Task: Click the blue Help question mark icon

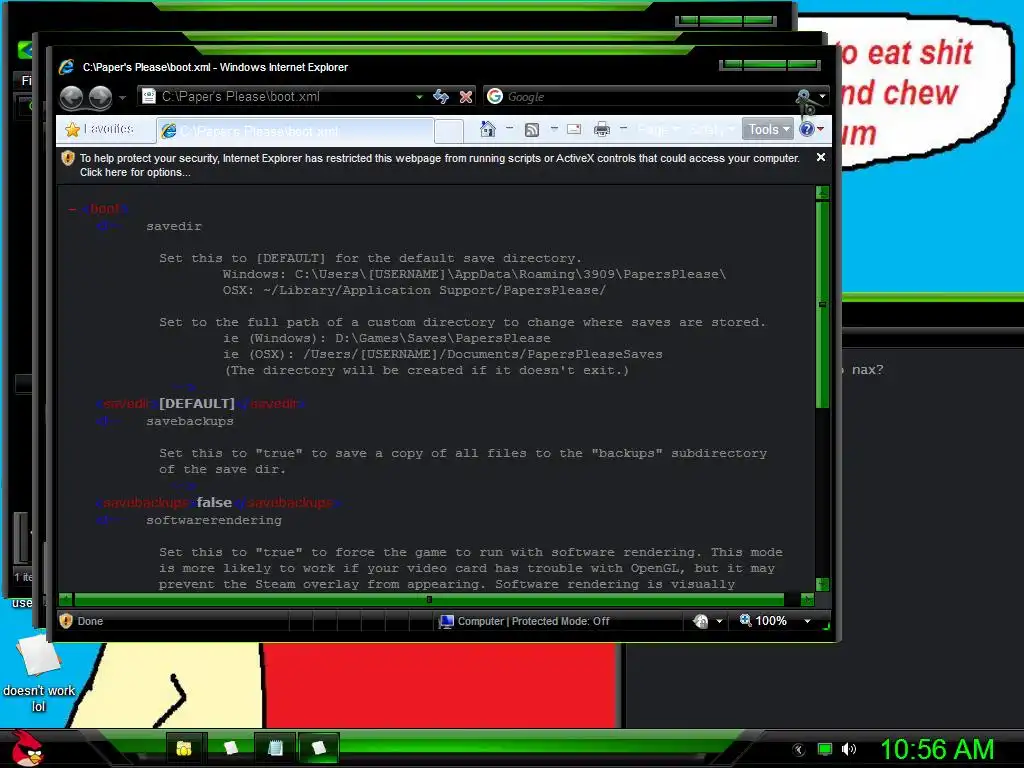Action: click(x=807, y=129)
